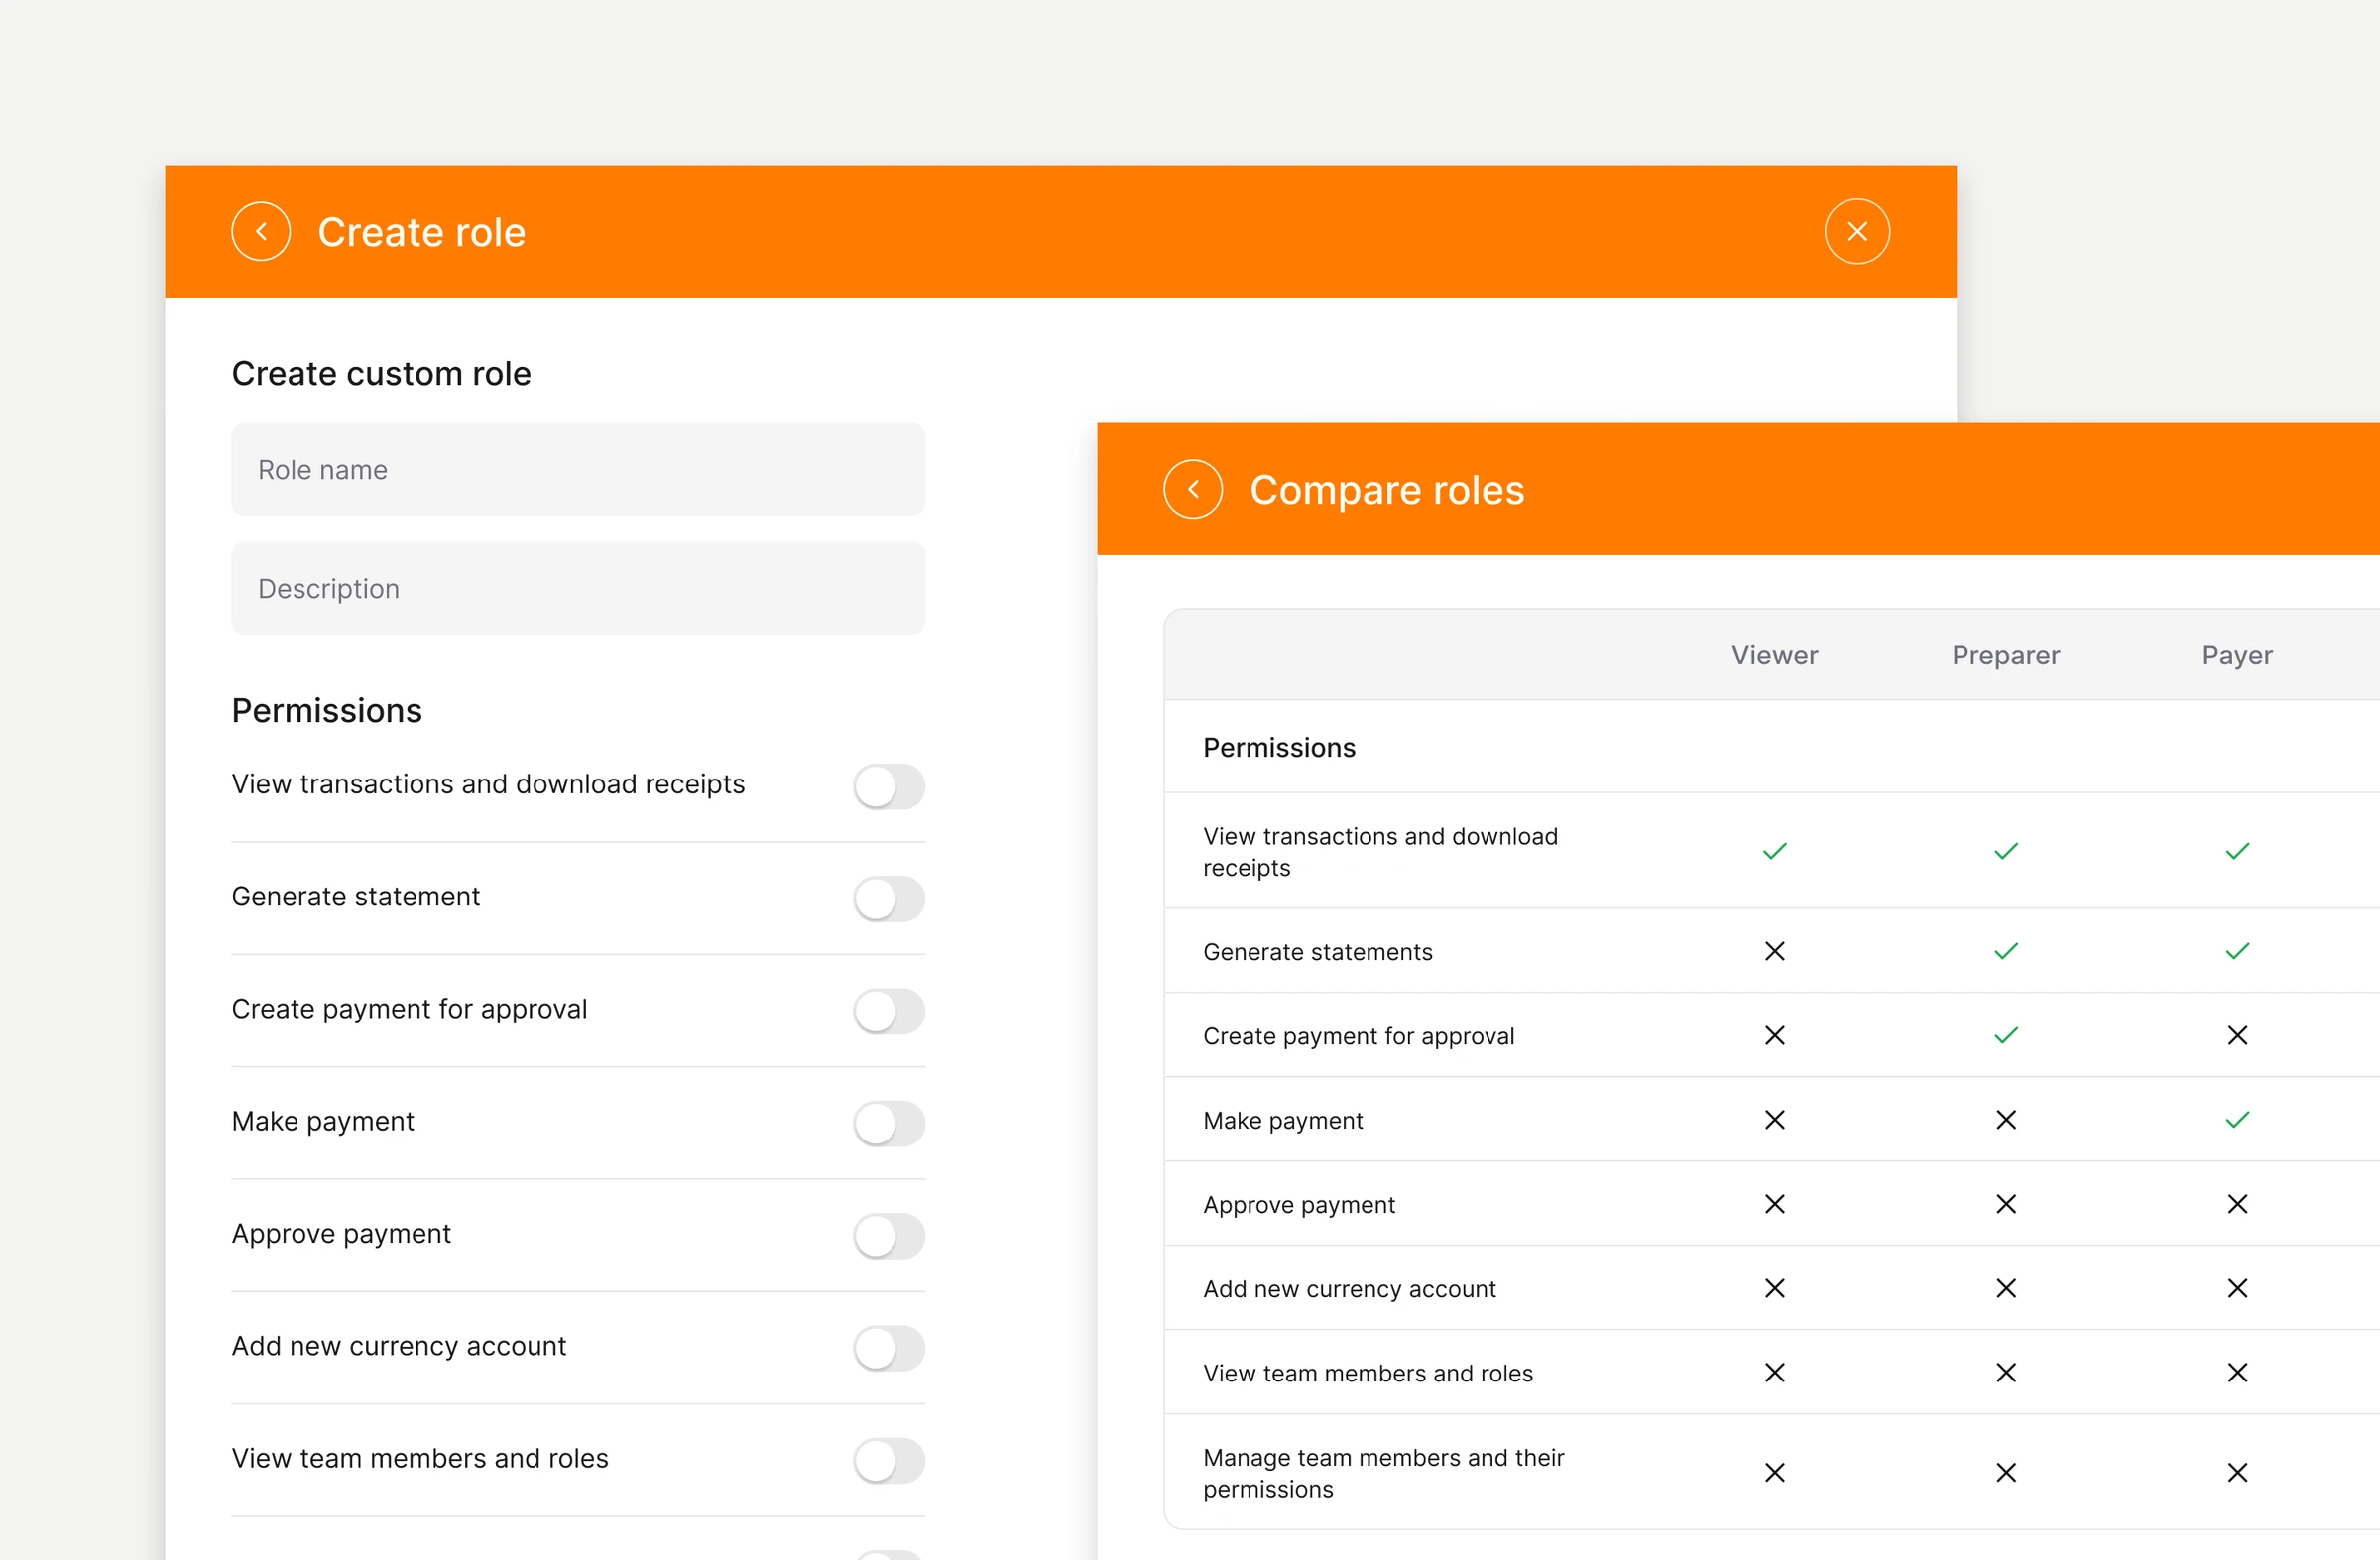Click the Preparer cross for View team members row
Viewport: 2380px width, 1560px height.
click(x=2006, y=1373)
